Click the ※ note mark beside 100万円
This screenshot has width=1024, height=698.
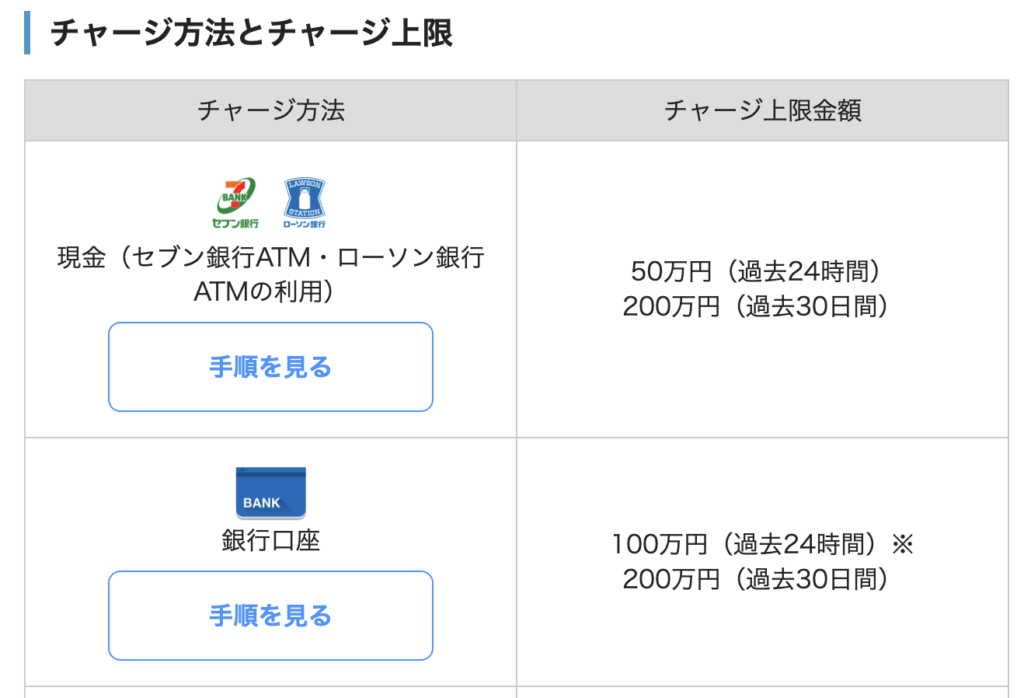pos(902,545)
